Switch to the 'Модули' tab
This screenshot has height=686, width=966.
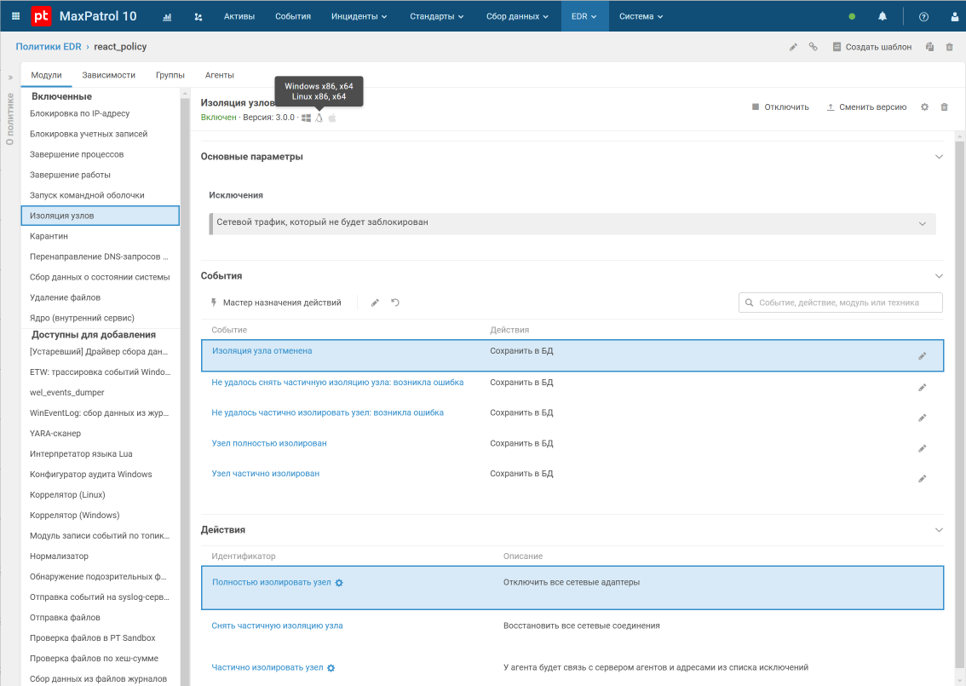point(46,75)
